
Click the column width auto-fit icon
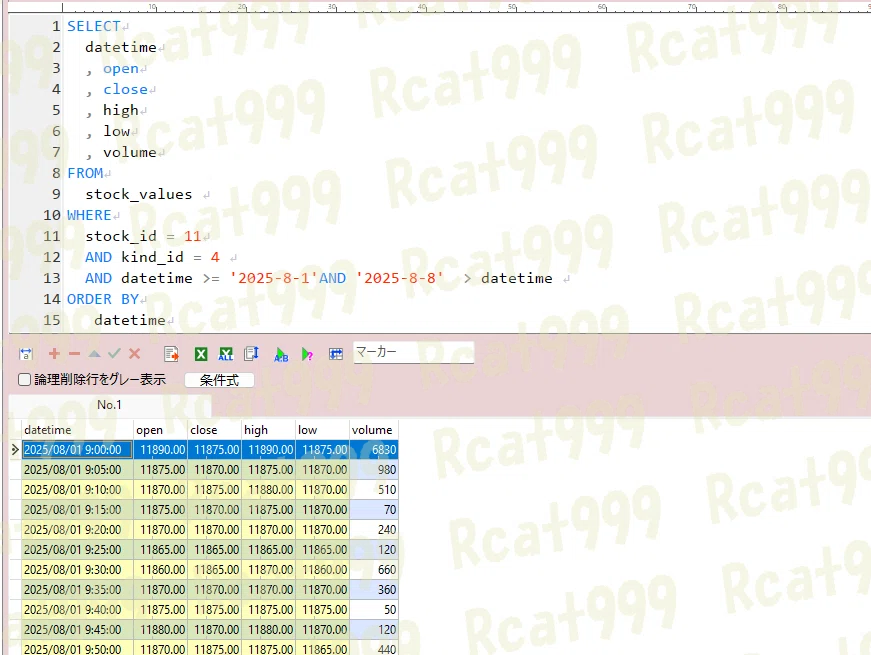click(x=26, y=354)
